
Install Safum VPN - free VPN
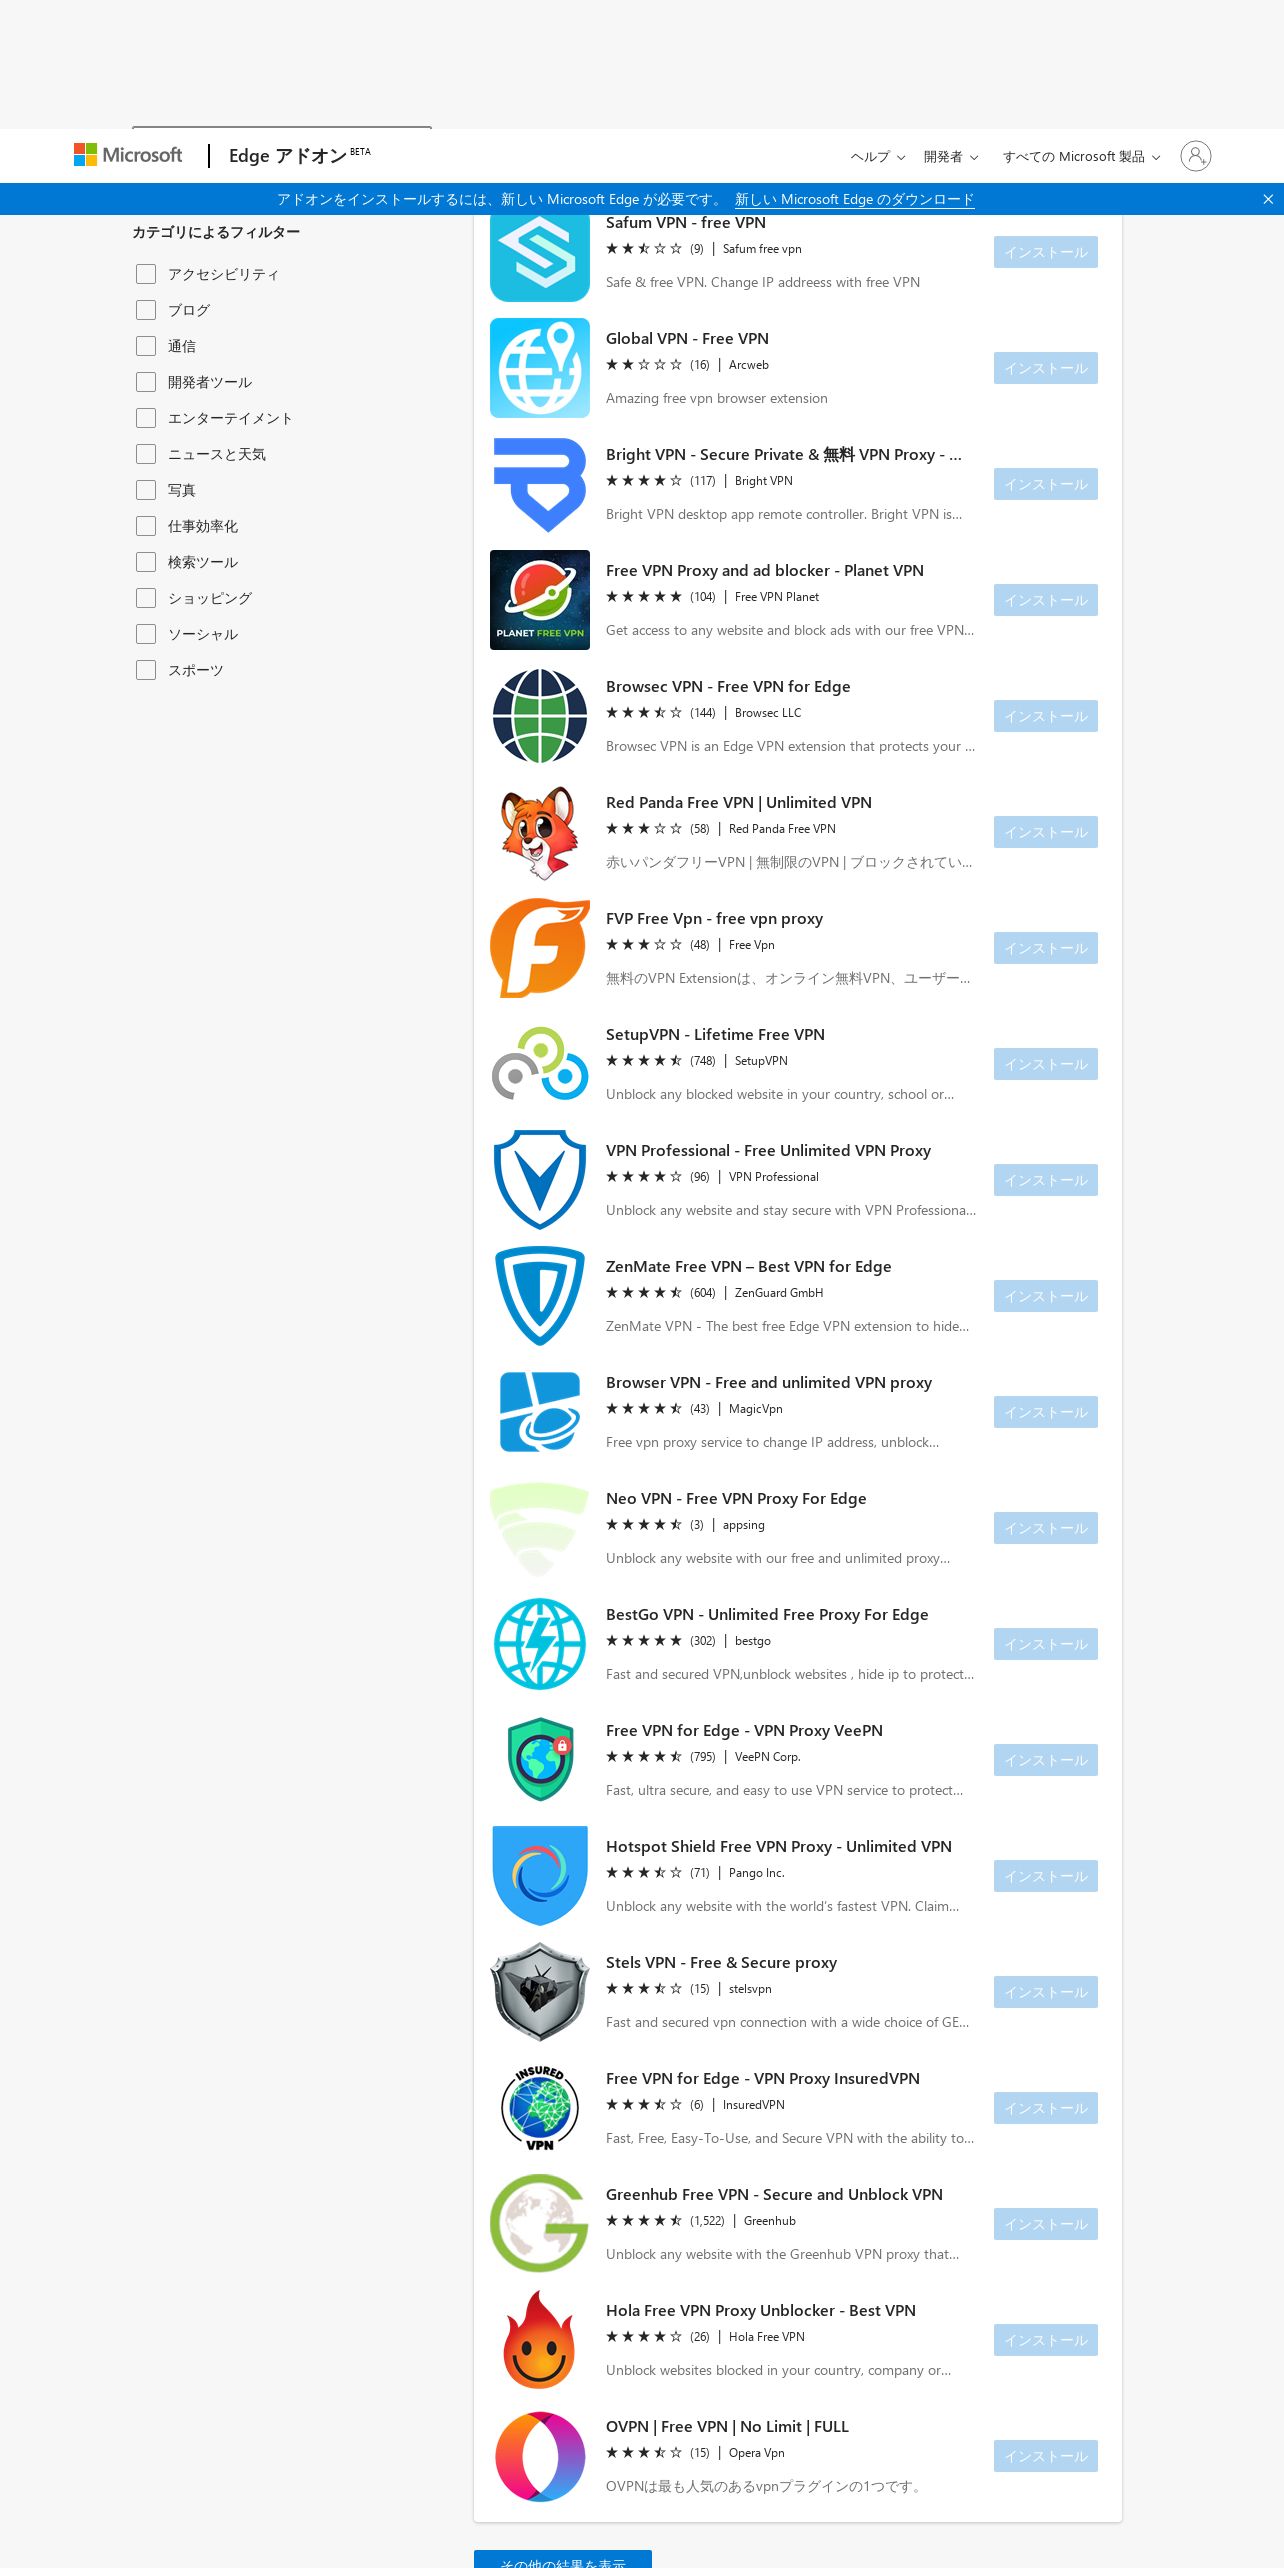point(1046,252)
